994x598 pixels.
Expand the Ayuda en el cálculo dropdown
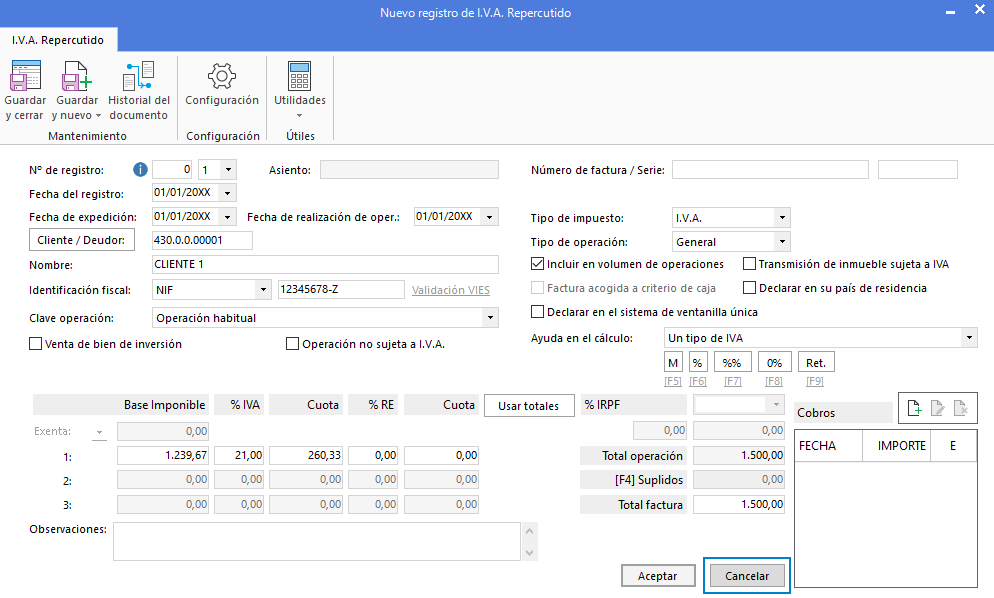(x=969, y=338)
